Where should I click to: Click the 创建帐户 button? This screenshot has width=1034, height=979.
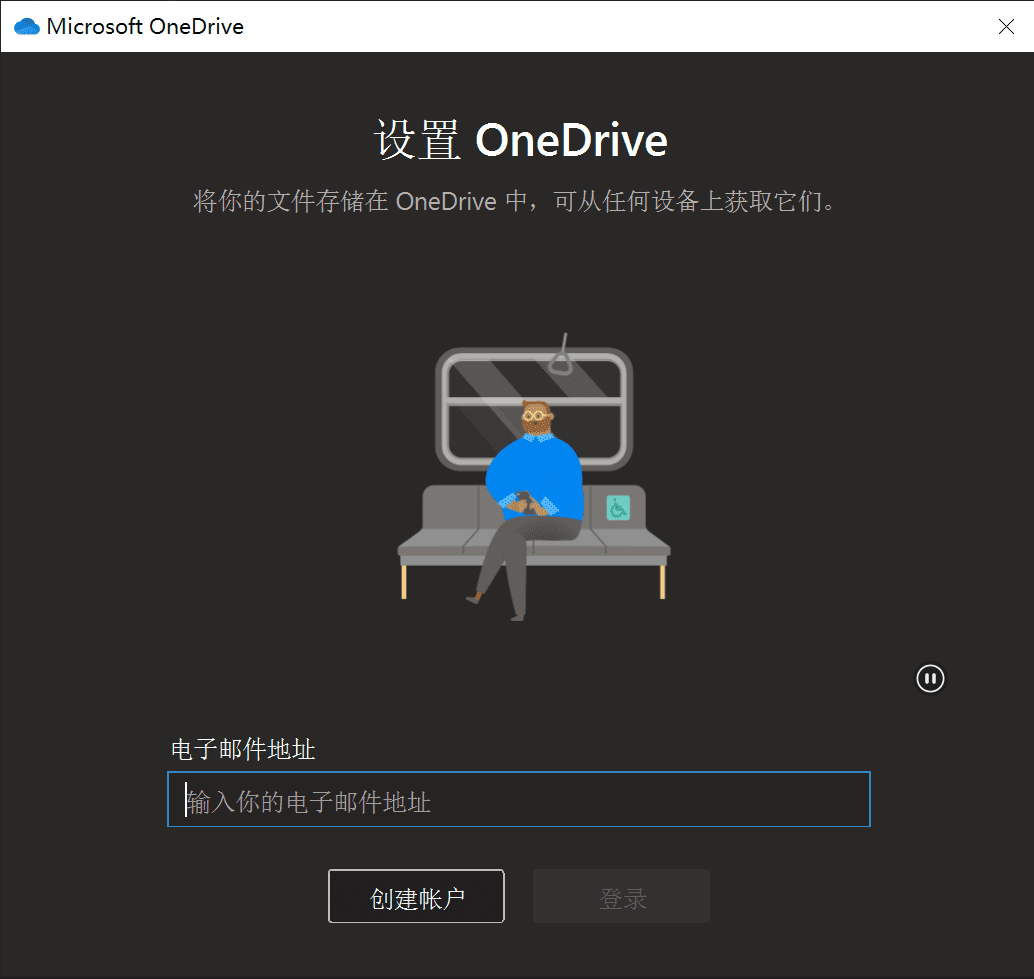pos(416,897)
